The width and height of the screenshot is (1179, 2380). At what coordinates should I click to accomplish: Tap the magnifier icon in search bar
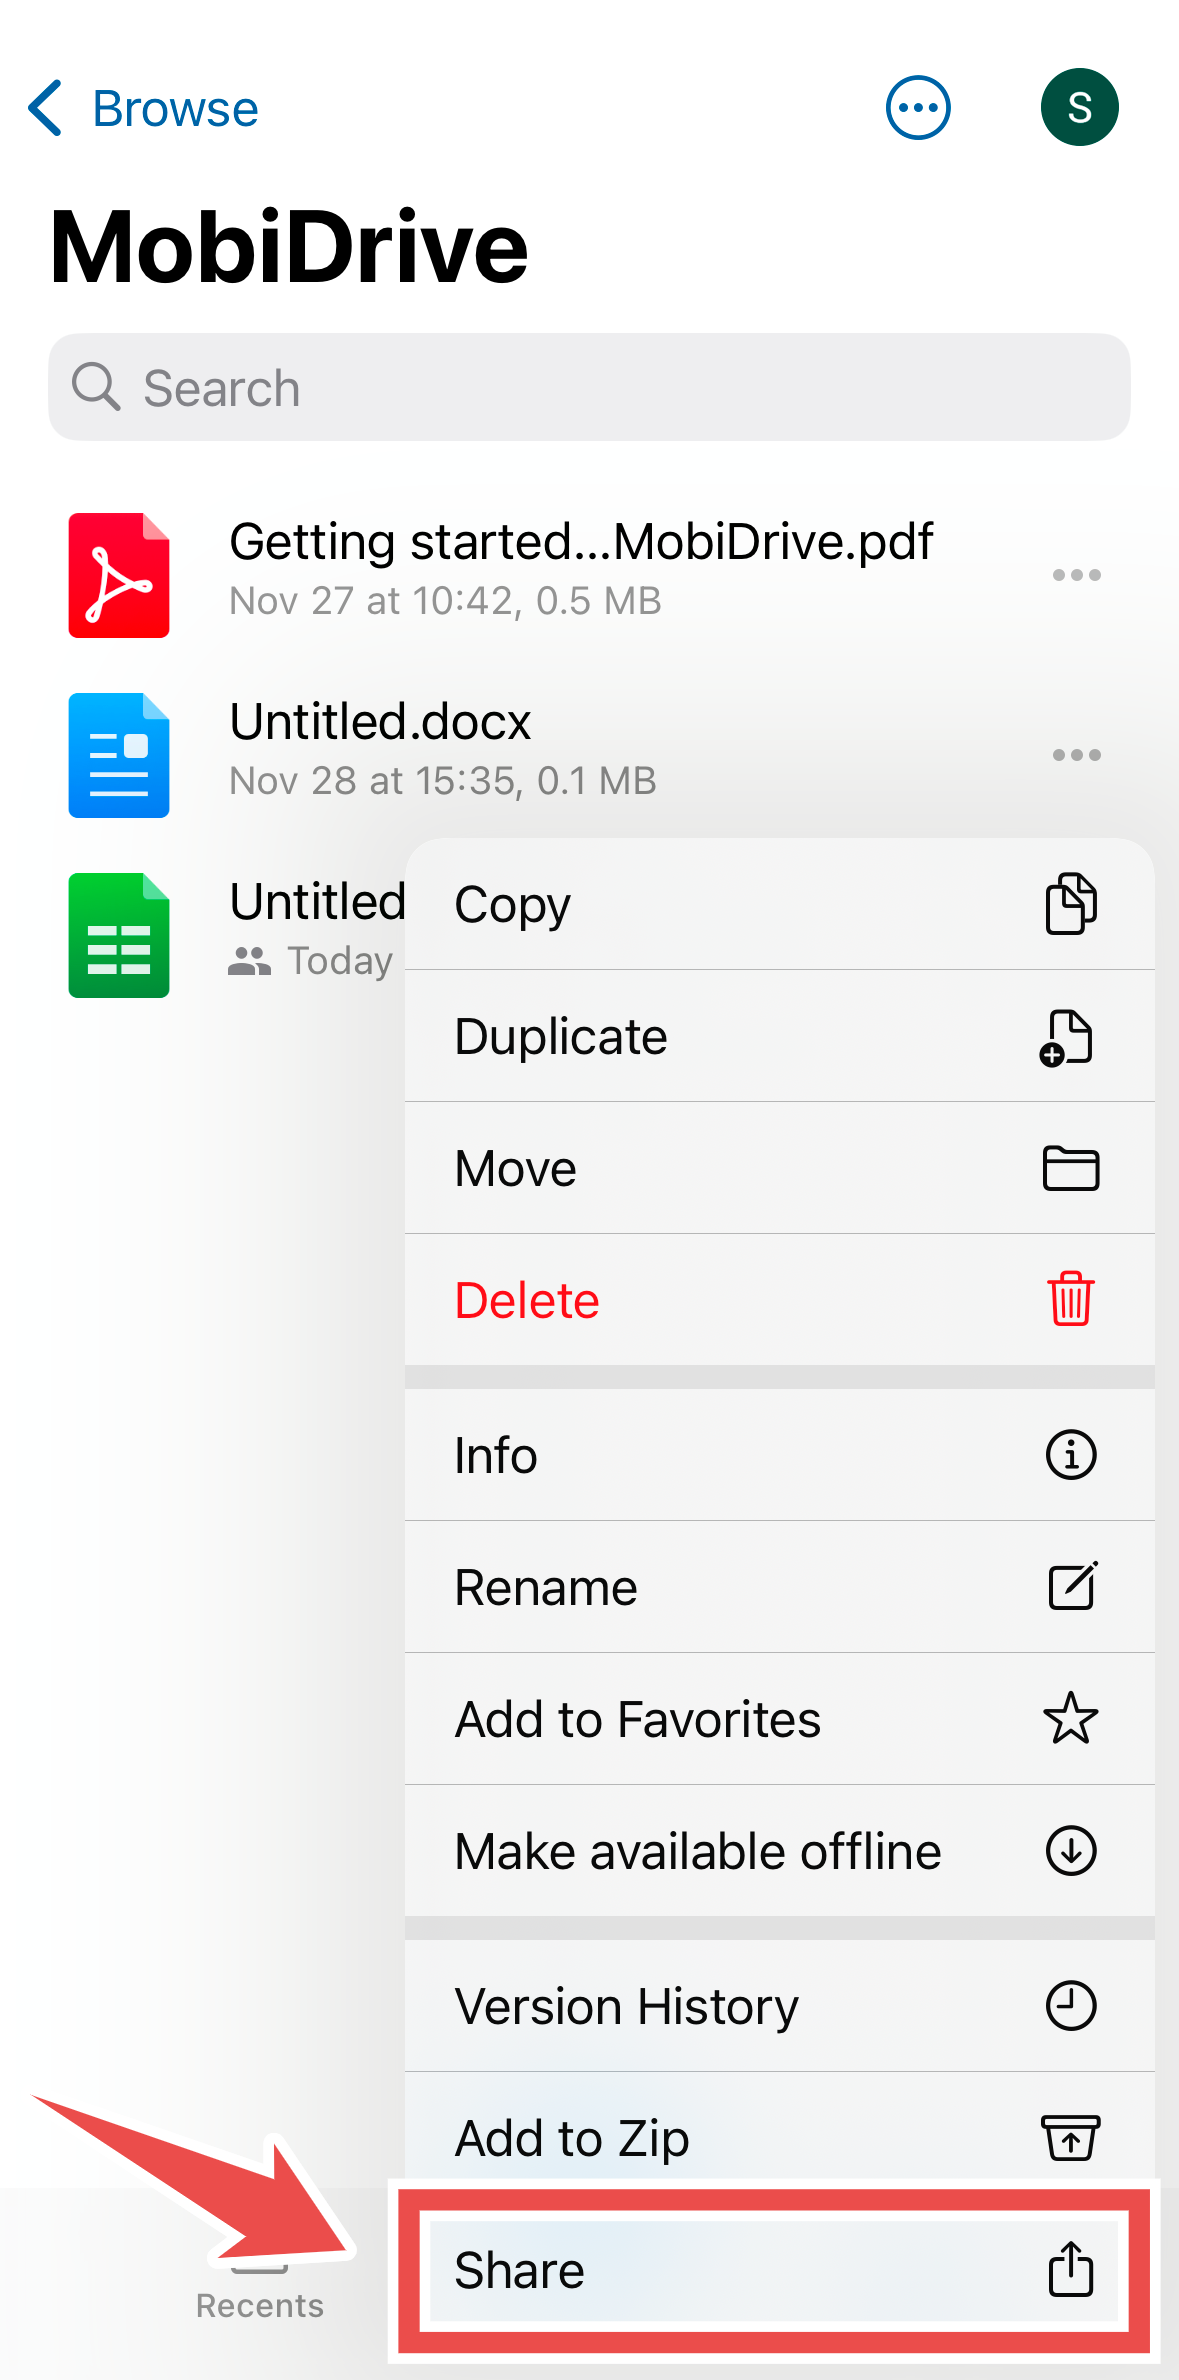[x=96, y=387]
